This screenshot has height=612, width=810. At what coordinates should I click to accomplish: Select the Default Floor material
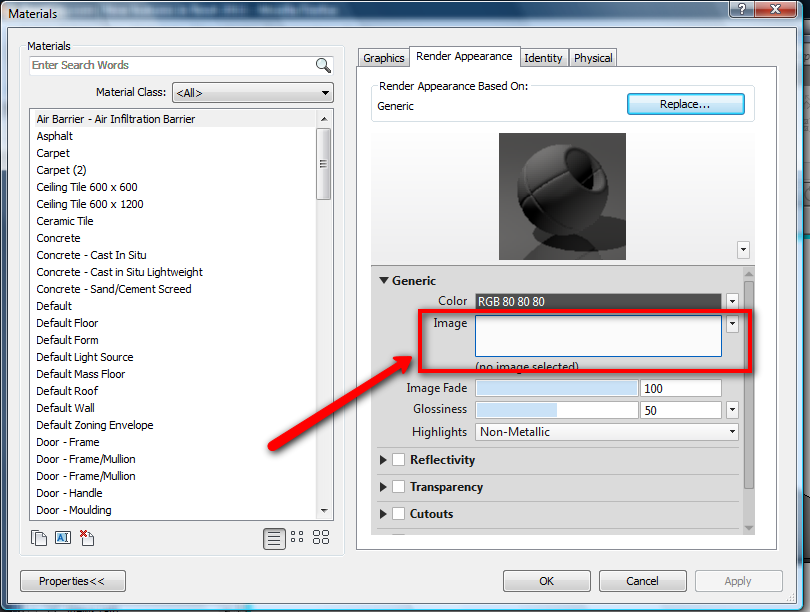pos(67,323)
